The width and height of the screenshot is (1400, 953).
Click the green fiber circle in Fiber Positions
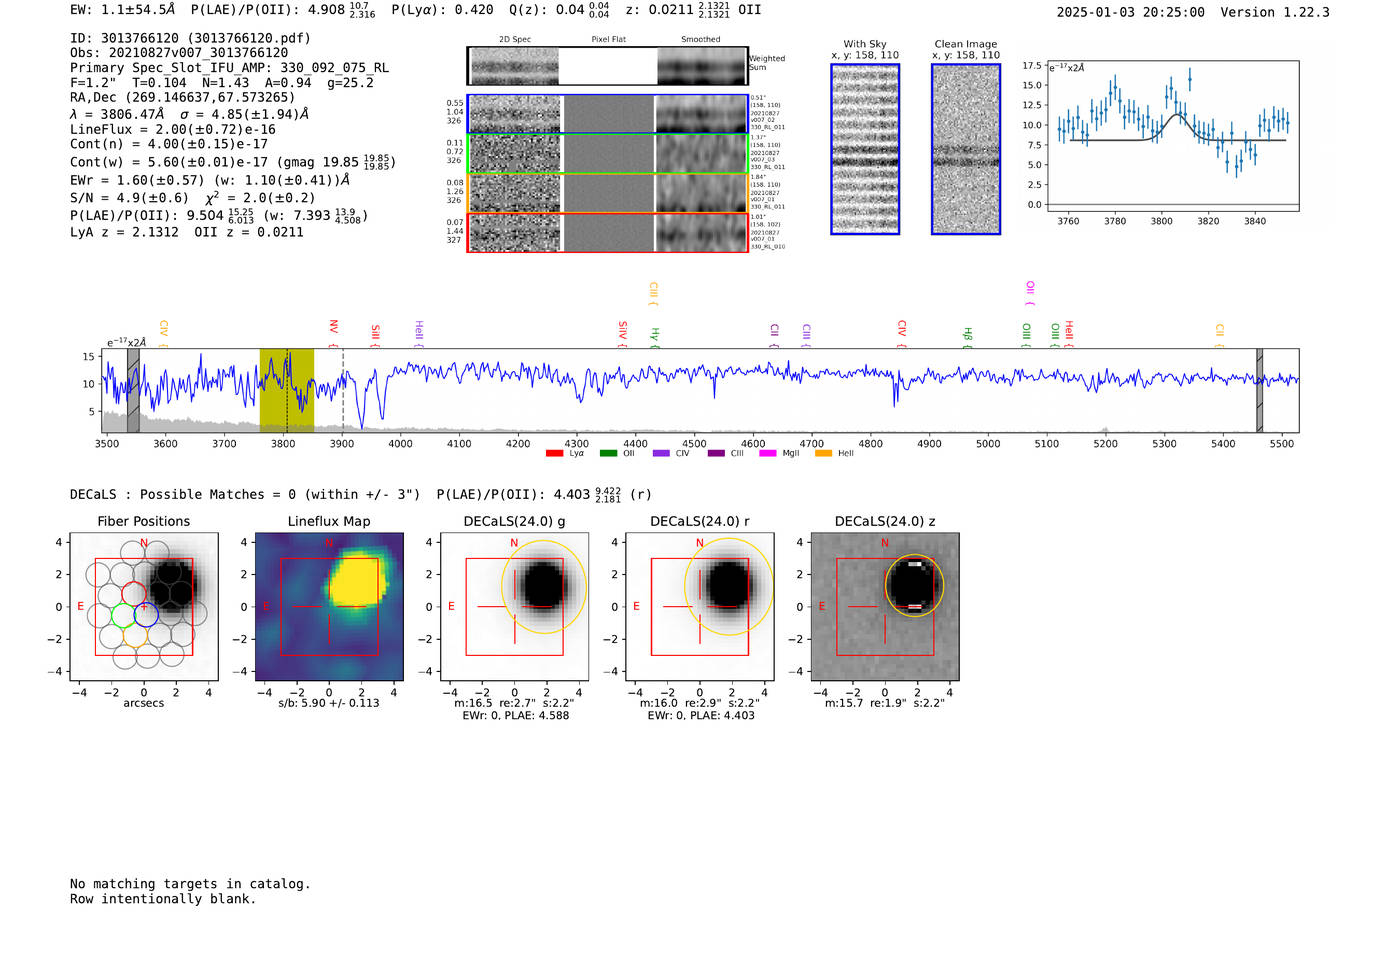[123, 615]
